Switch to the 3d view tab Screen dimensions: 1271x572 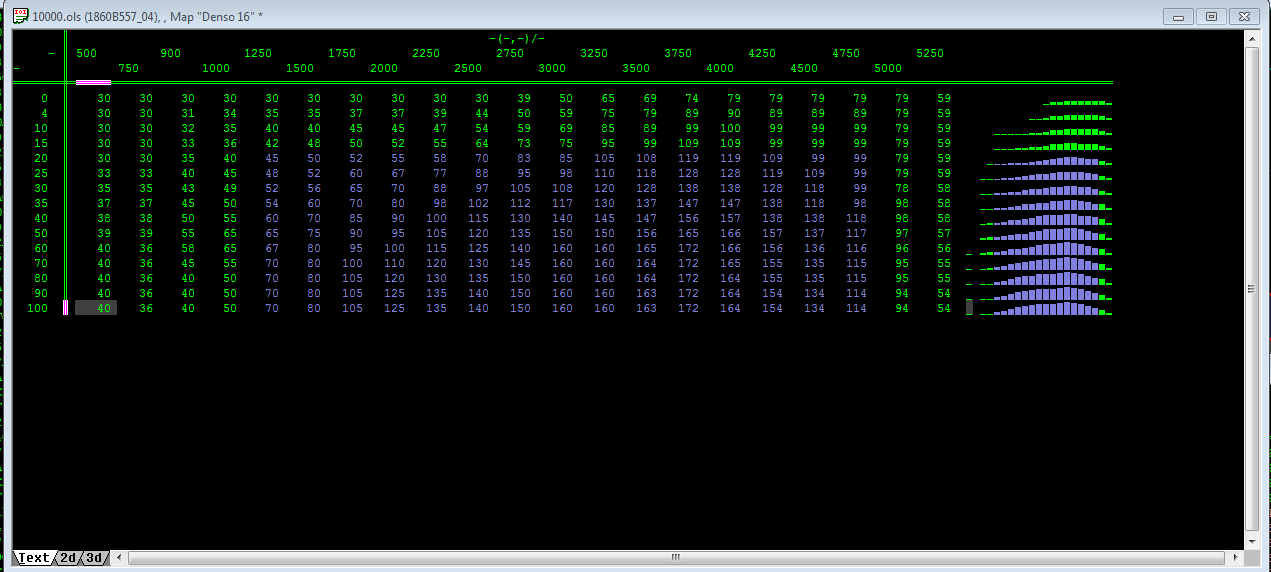coord(94,558)
